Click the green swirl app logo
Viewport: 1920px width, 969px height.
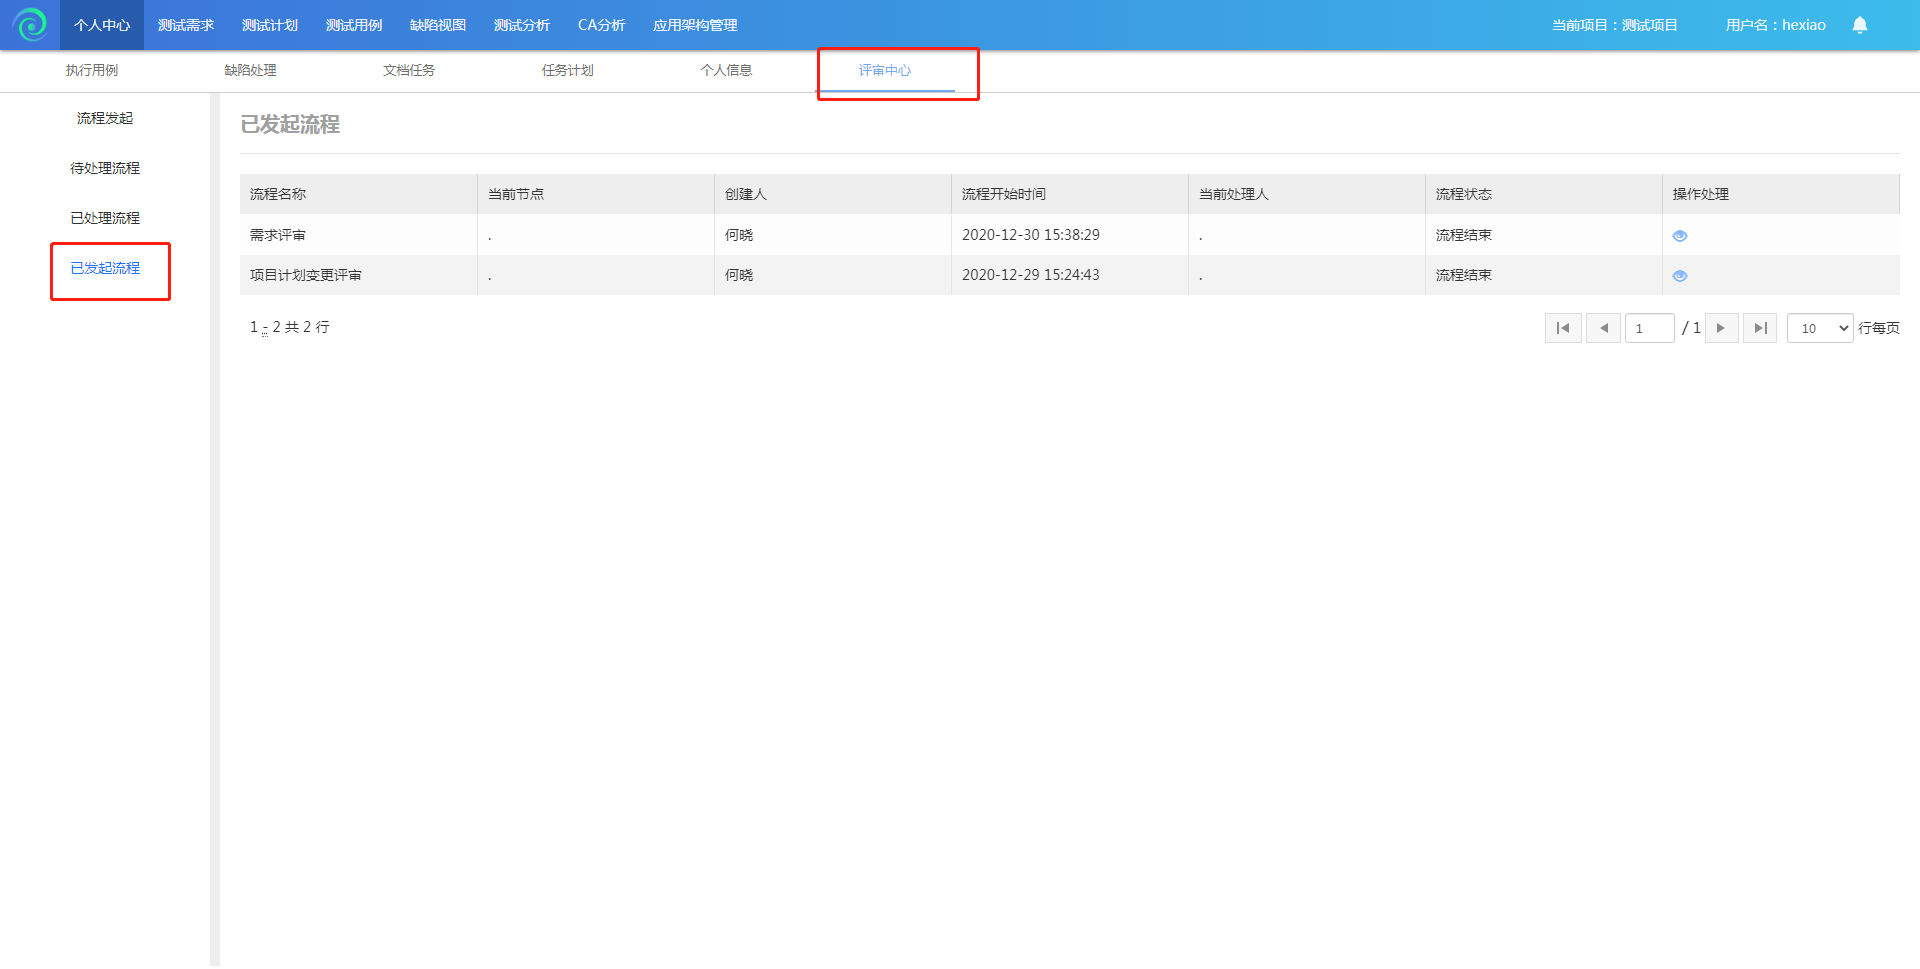click(x=30, y=24)
